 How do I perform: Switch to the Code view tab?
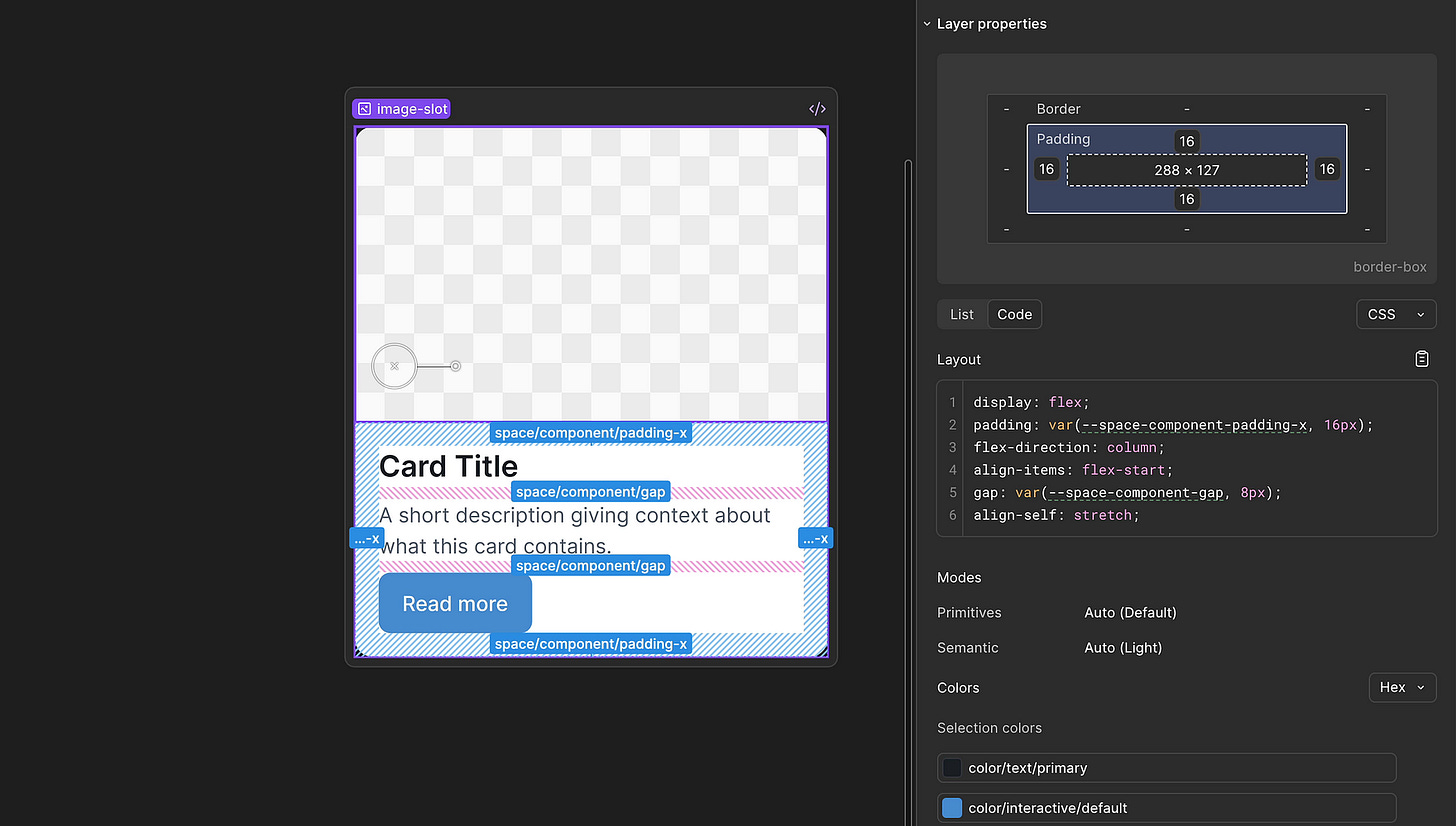[x=1013, y=313]
